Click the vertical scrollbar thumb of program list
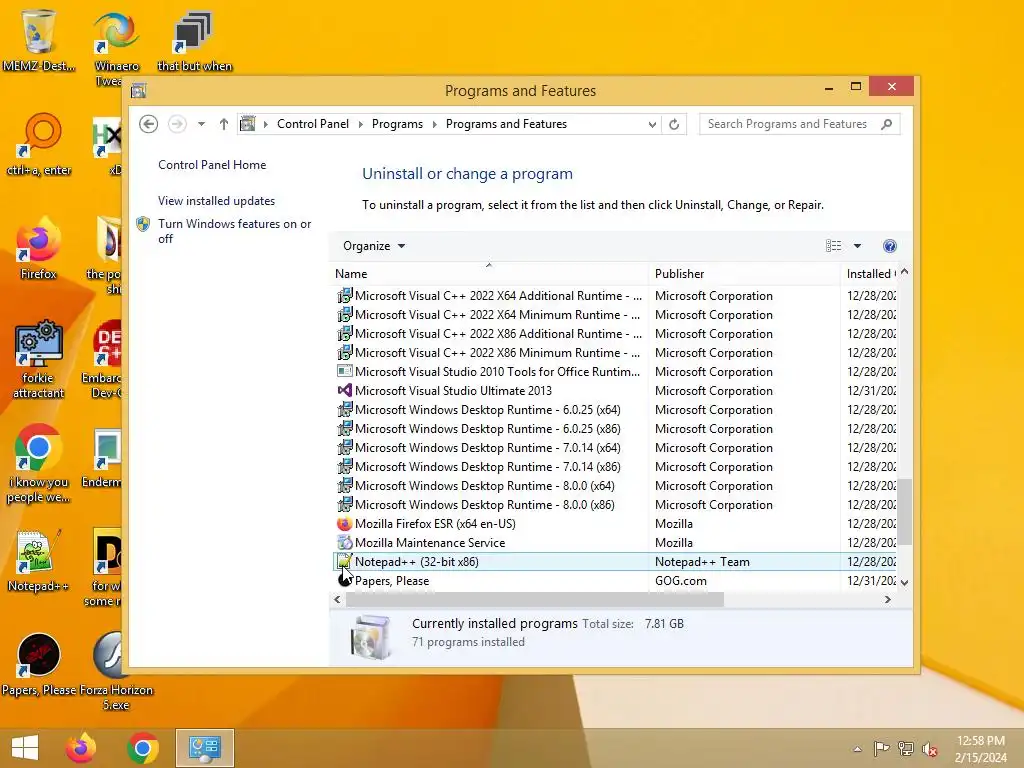The width and height of the screenshot is (1024, 768). click(904, 511)
